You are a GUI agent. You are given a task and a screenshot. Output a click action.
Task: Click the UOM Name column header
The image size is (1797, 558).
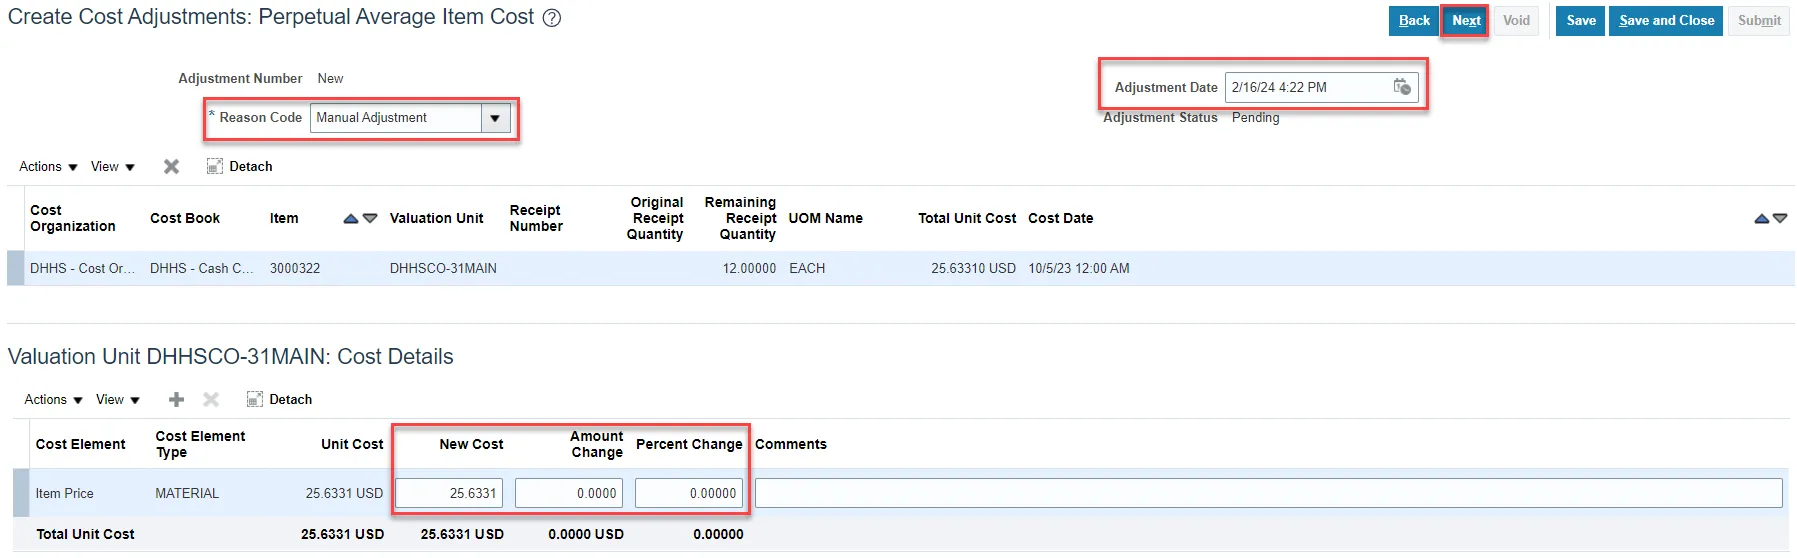pyautogui.click(x=825, y=218)
